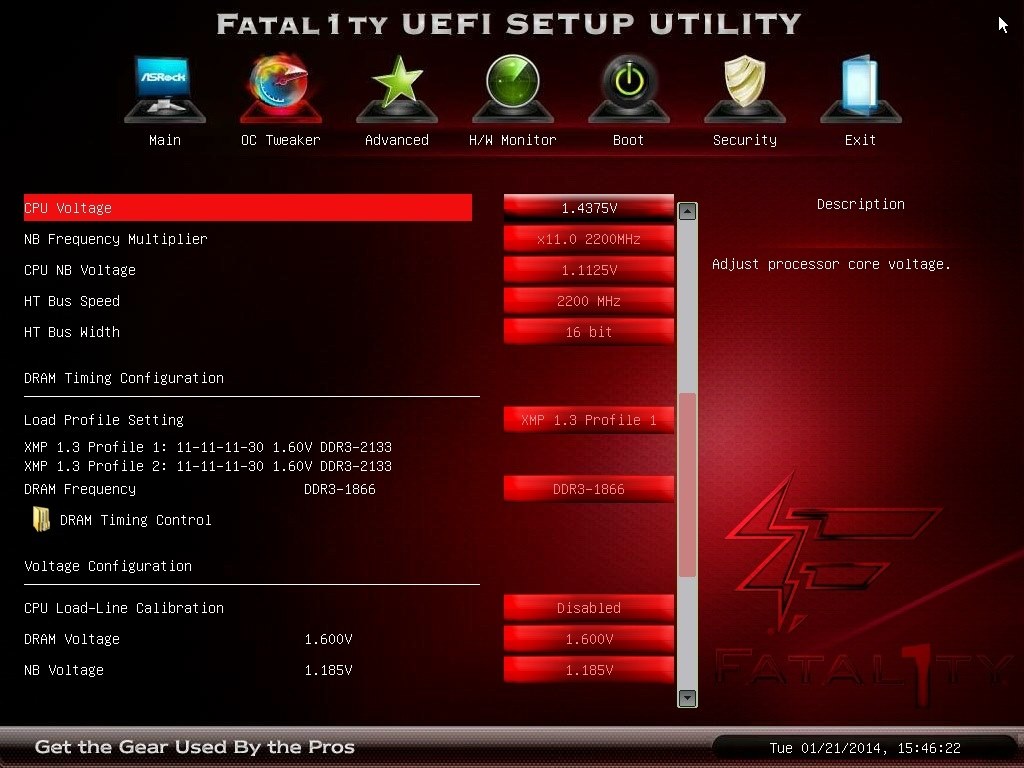Switch to the Exit tab label
The height and width of the screenshot is (768, 1024).
pyautogui.click(x=860, y=140)
